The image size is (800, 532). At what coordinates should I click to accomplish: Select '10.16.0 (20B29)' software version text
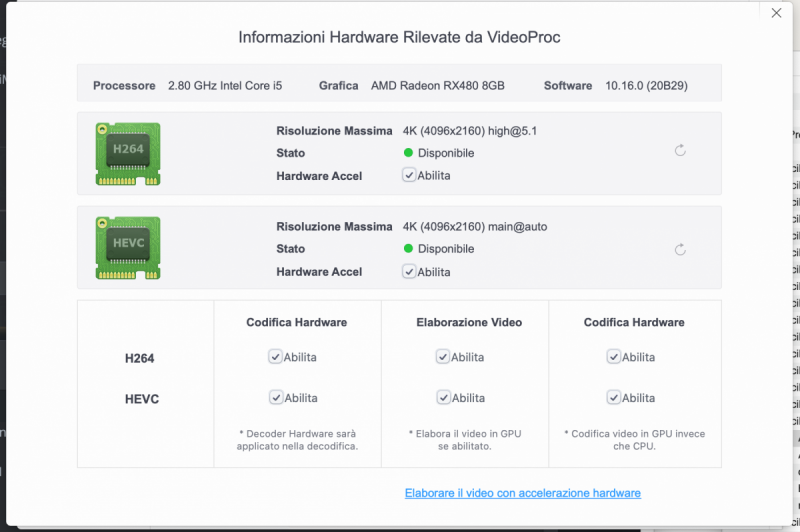coord(646,86)
